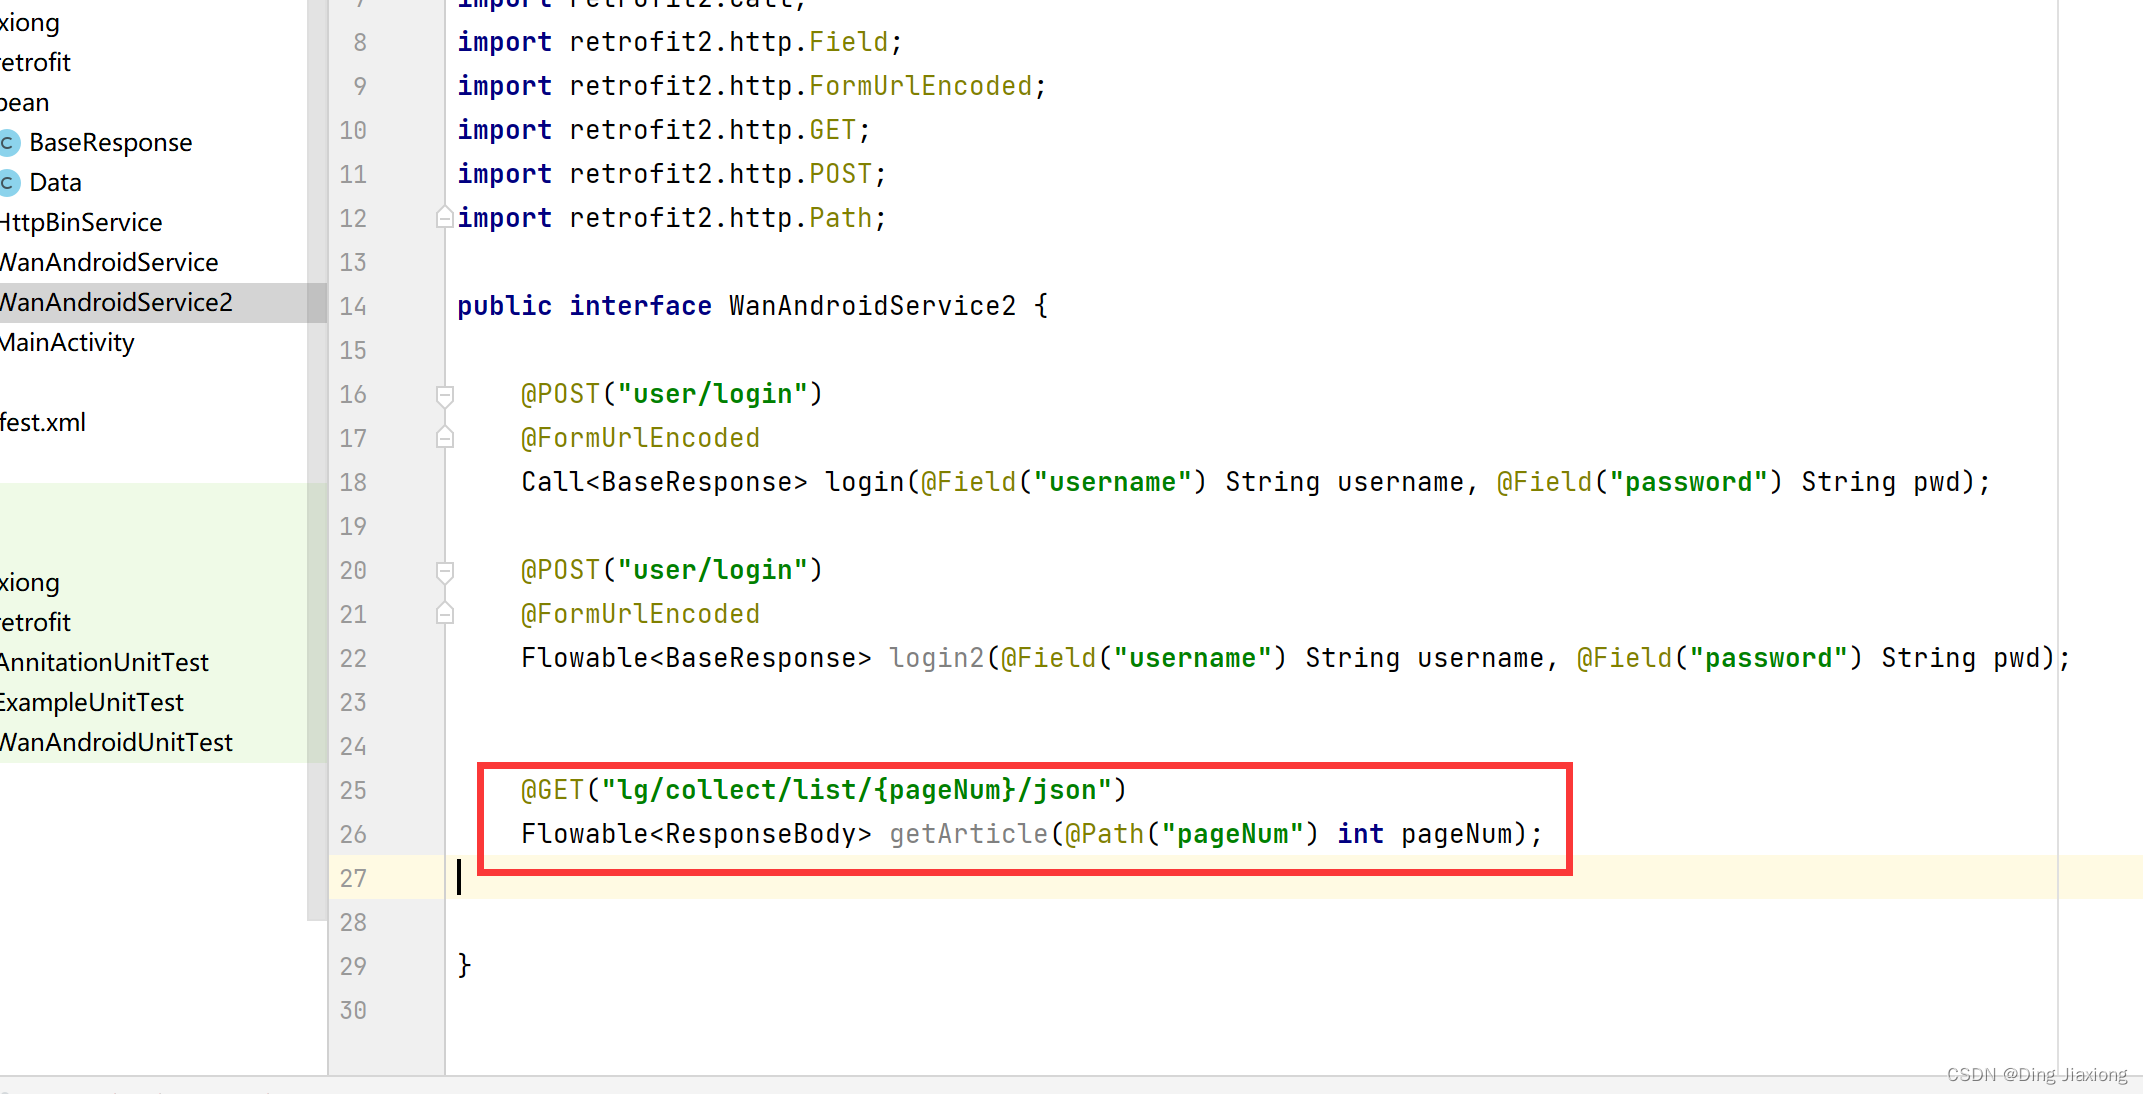The height and width of the screenshot is (1094, 2143).
Task: Click the FormUrlEncoded import on line 9
Action: tap(920, 86)
